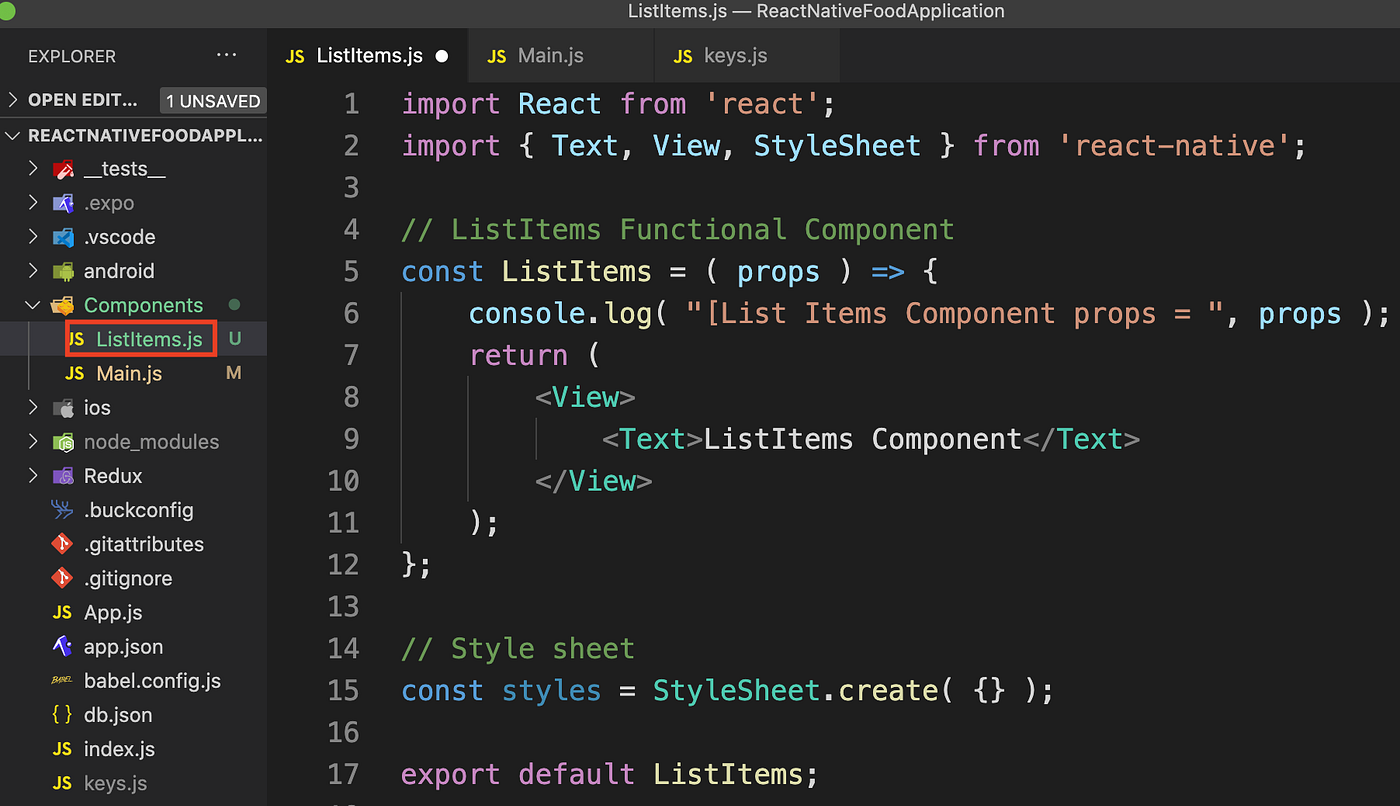Click the modified indicator M beside Main.js

tap(234, 373)
